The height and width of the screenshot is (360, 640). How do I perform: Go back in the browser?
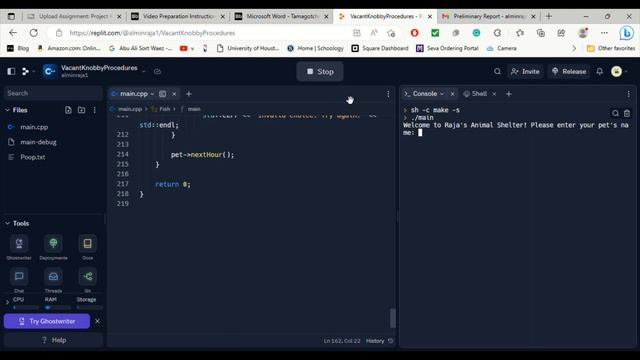13,33
